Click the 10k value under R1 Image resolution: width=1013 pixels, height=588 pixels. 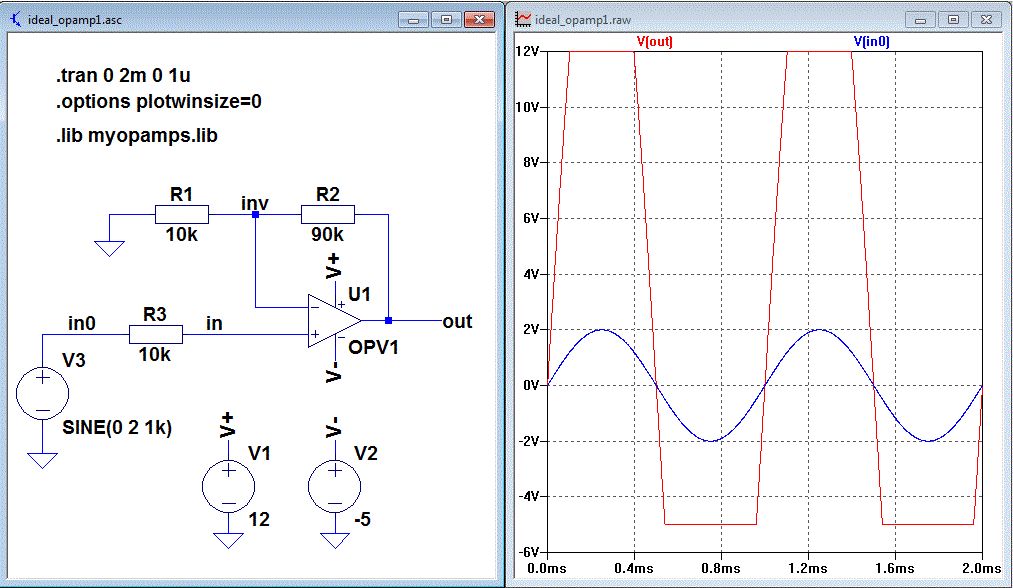point(182,235)
